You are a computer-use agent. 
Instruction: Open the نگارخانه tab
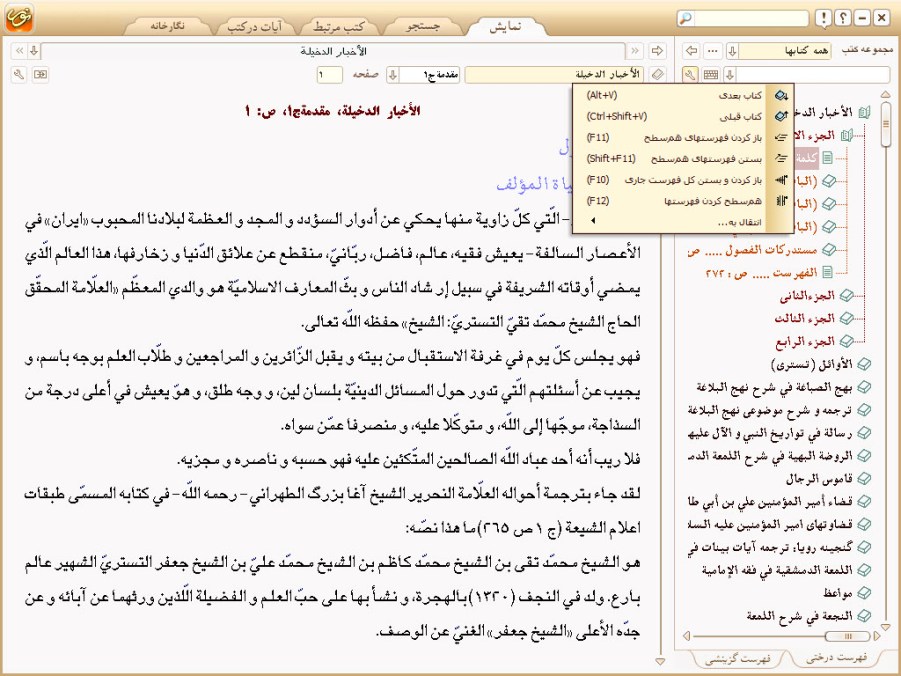click(168, 26)
